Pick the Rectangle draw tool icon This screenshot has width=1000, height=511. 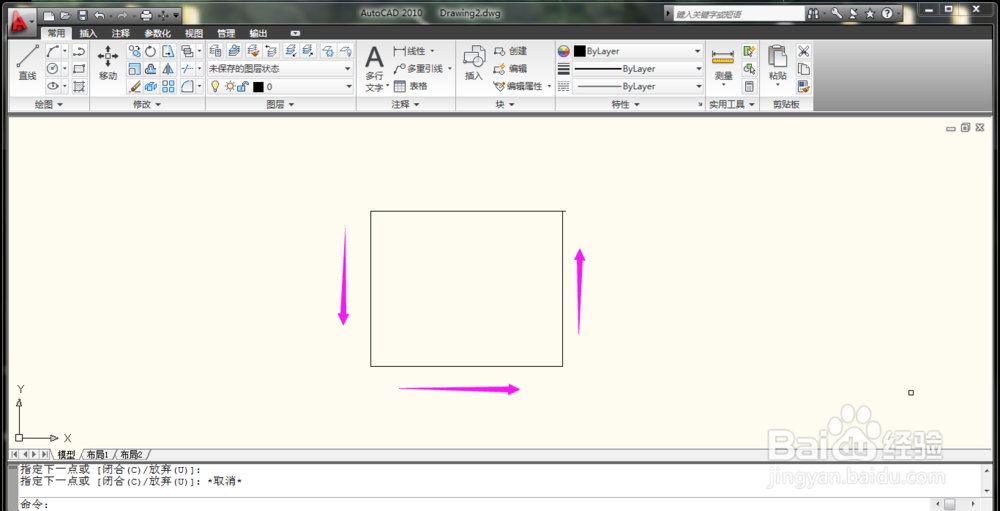click(79, 69)
